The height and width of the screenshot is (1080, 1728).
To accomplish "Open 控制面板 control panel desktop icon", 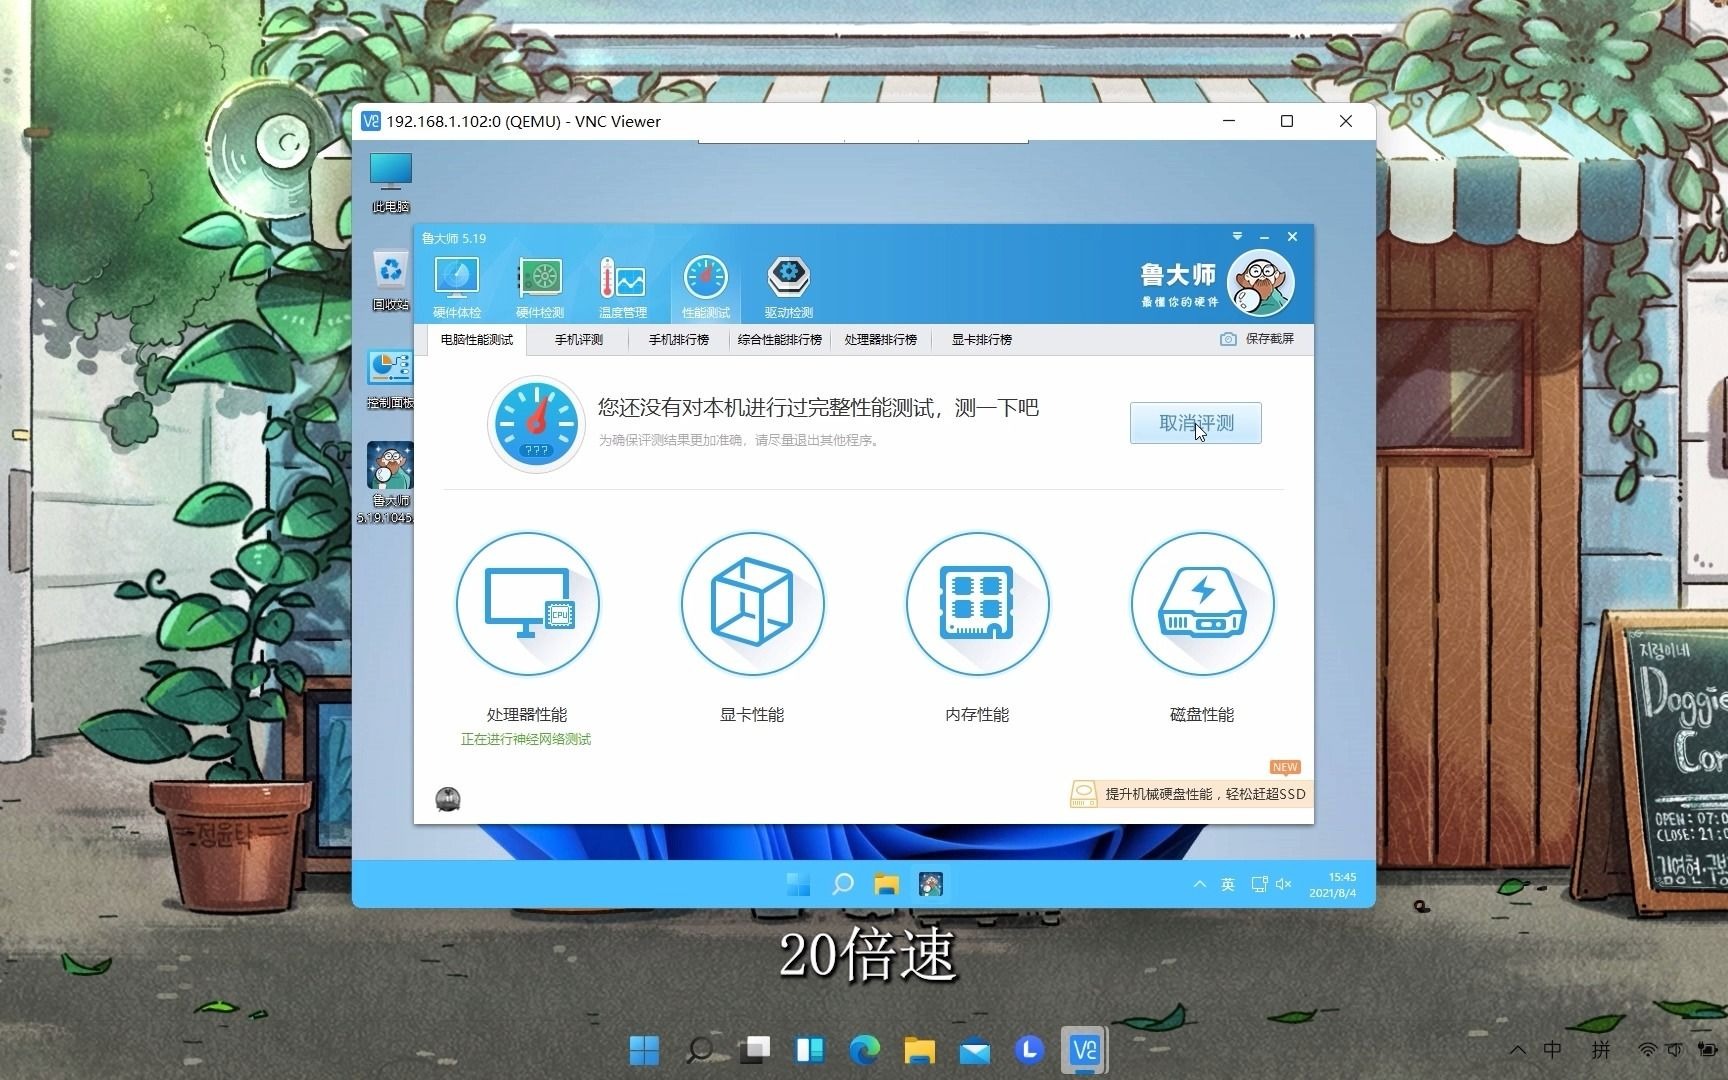I will click(390, 379).
